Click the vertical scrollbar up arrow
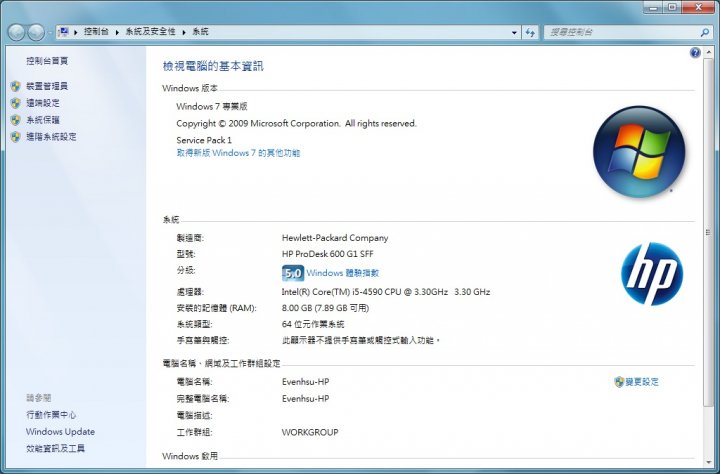 [708, 52]
